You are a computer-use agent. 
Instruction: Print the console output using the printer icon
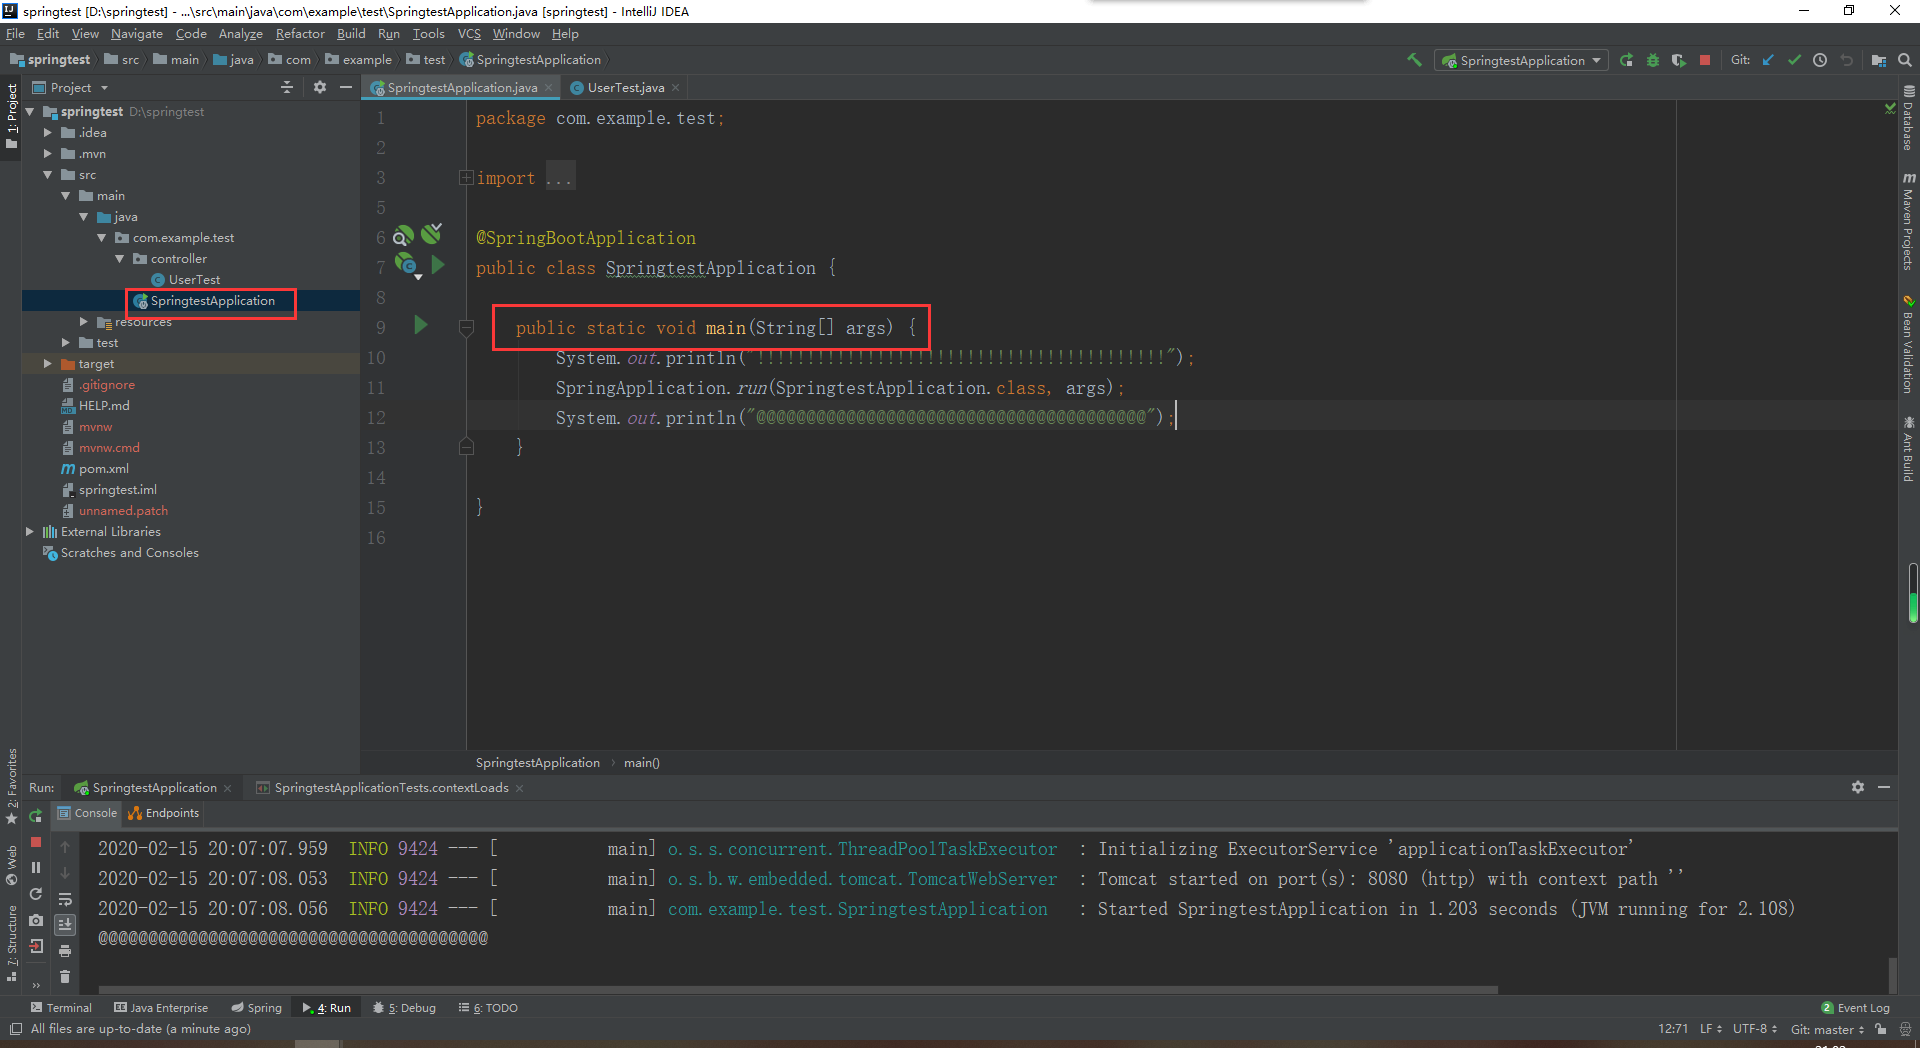[65, 950]
